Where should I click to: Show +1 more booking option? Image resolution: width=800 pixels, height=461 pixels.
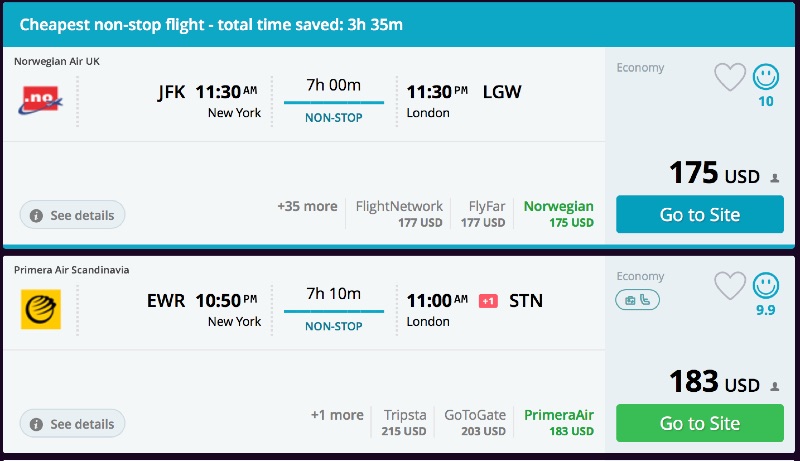[337, 416]
